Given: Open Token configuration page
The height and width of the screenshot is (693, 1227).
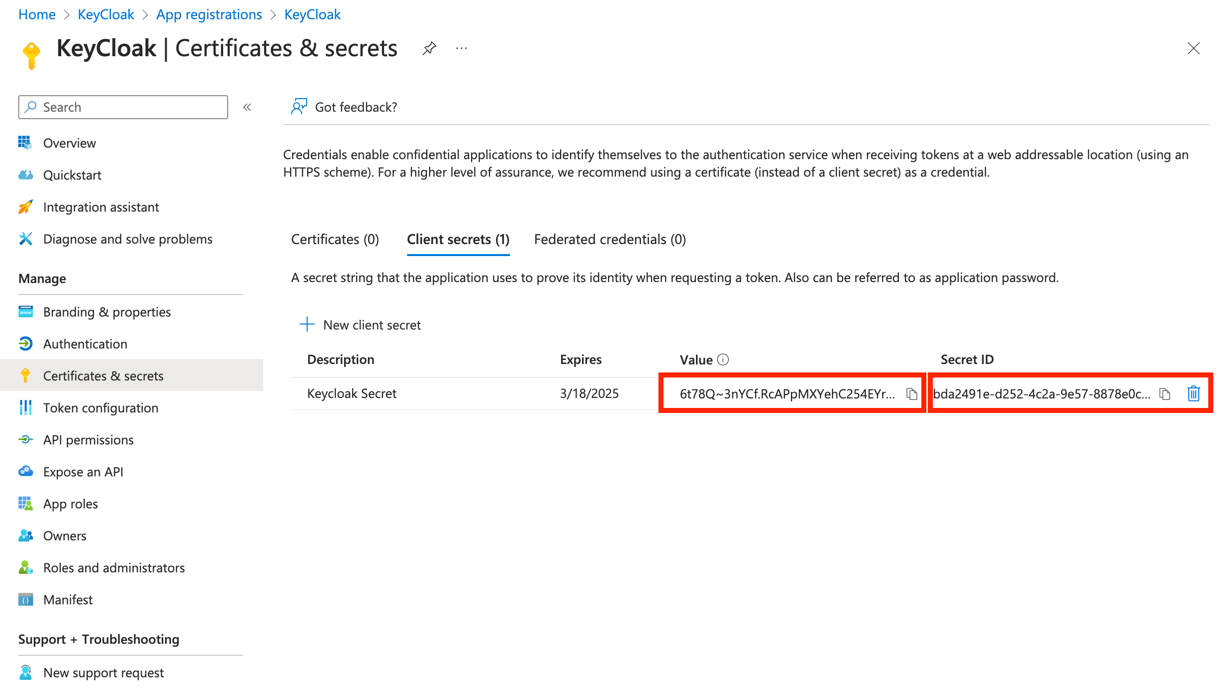Looking at the screenshot, I should (100, 408).
